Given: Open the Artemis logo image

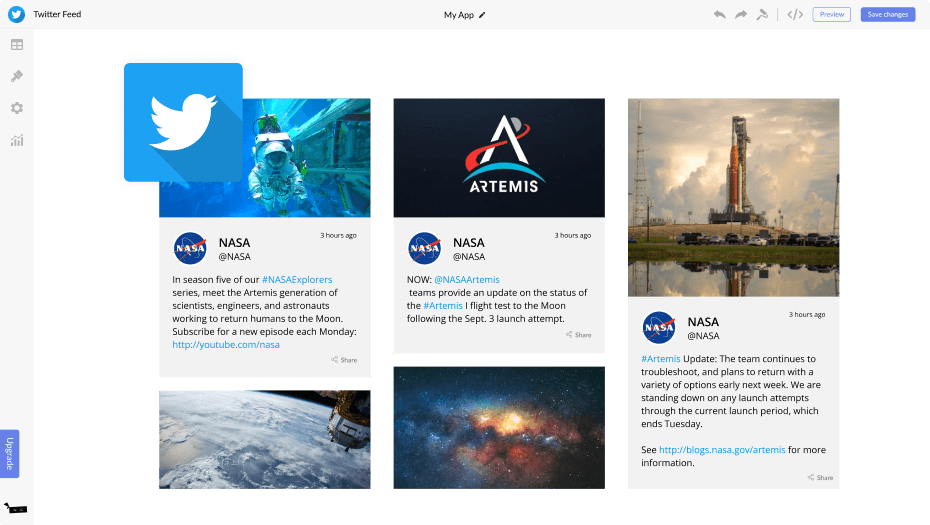Looking at the screenshot, I should point(499,158).
